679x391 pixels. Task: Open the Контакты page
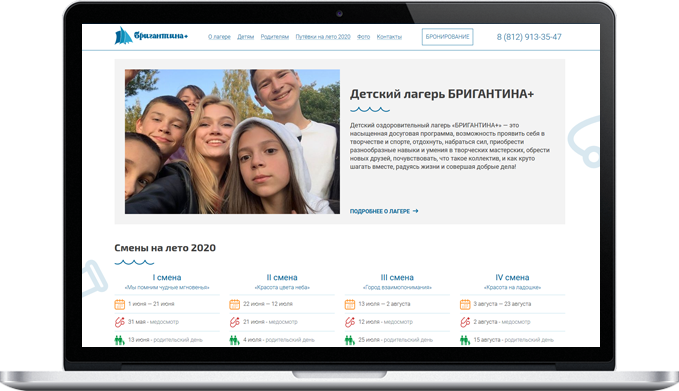click(389, 37)
